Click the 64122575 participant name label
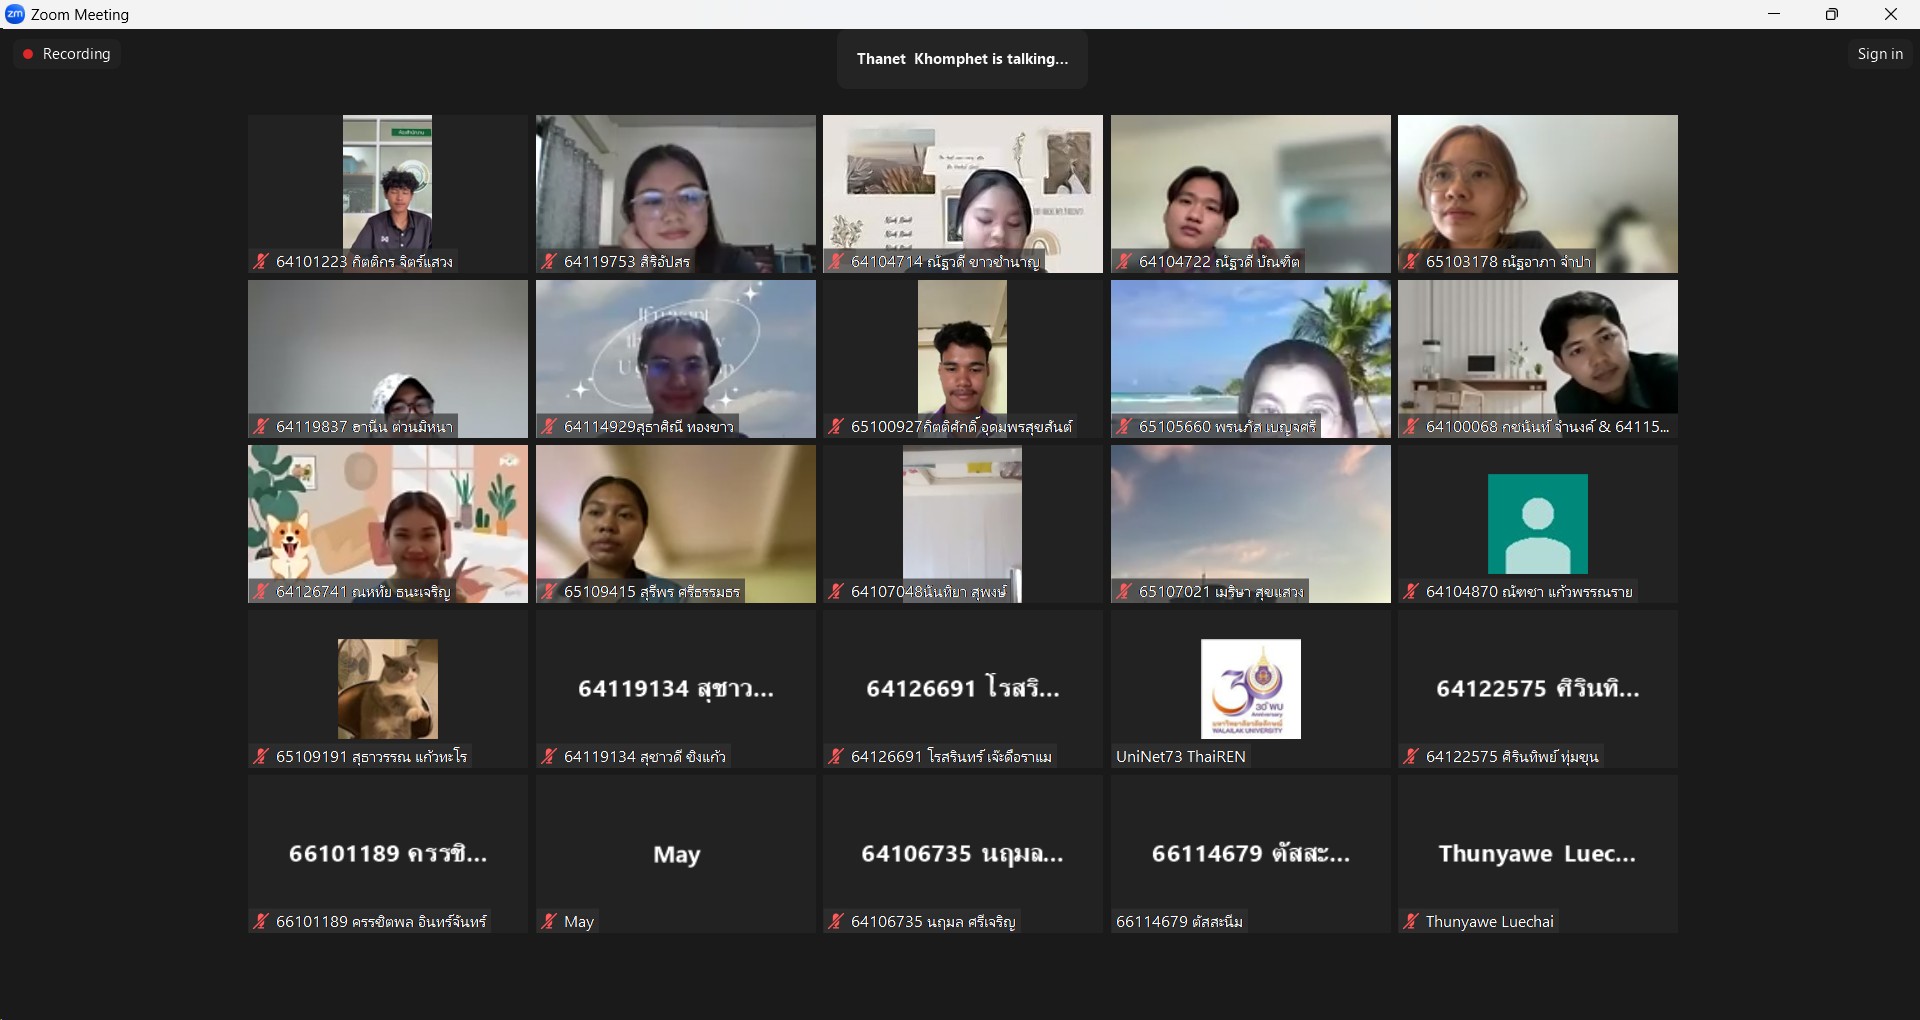Screen dimensions: 1920x1020 1511,757
